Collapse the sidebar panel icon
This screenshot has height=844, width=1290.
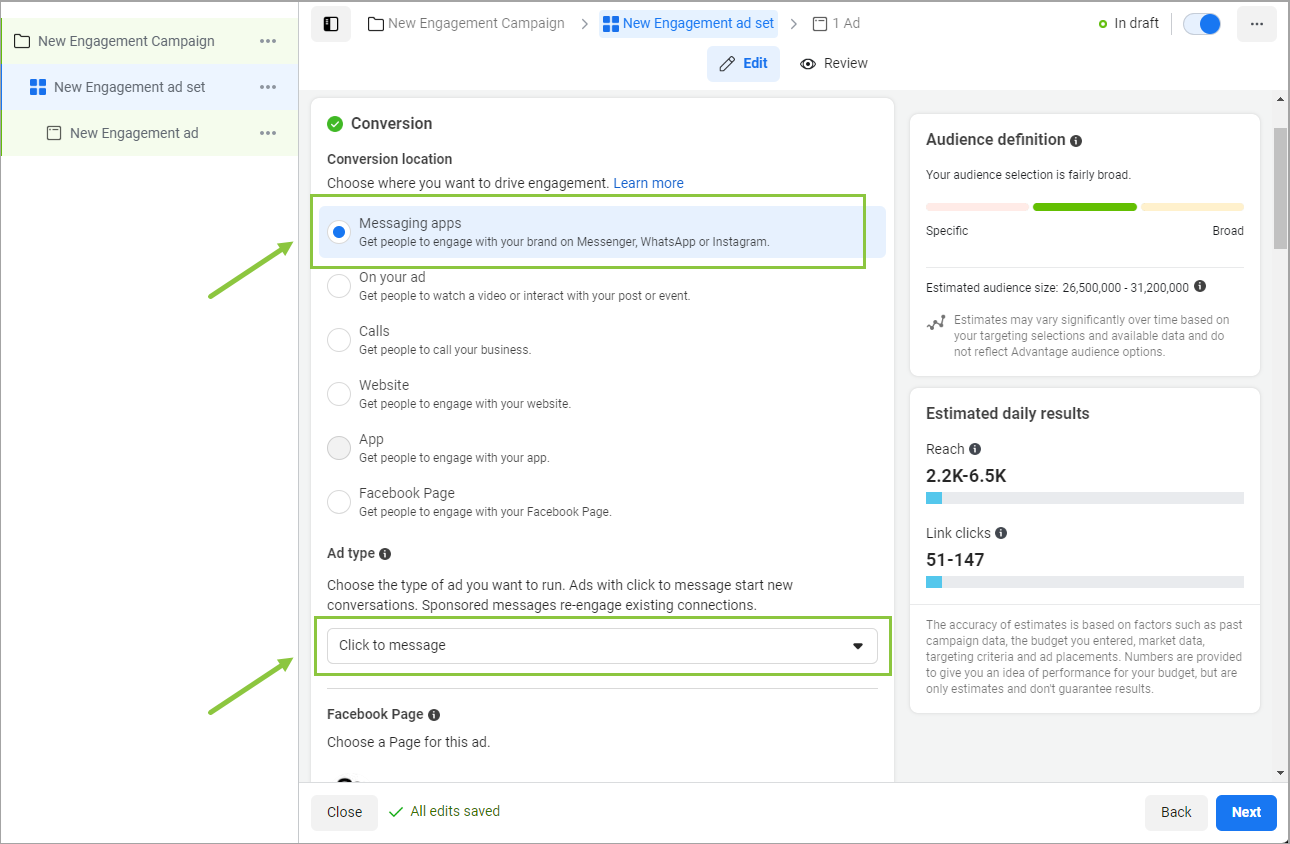click(x=331, y=23)
